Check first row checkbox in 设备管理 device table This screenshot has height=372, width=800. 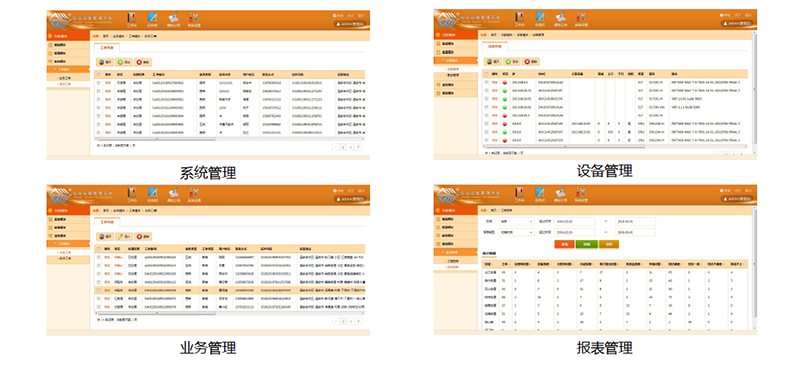(x=486, y=82)
